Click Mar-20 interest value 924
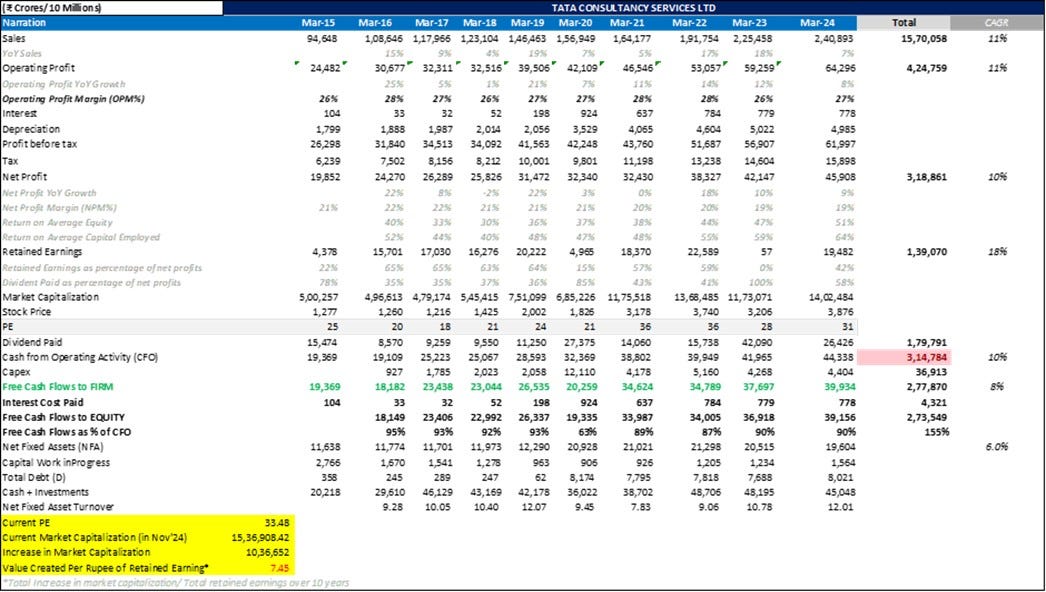This screenshot has height=592, width=1046. pos(589,113)
